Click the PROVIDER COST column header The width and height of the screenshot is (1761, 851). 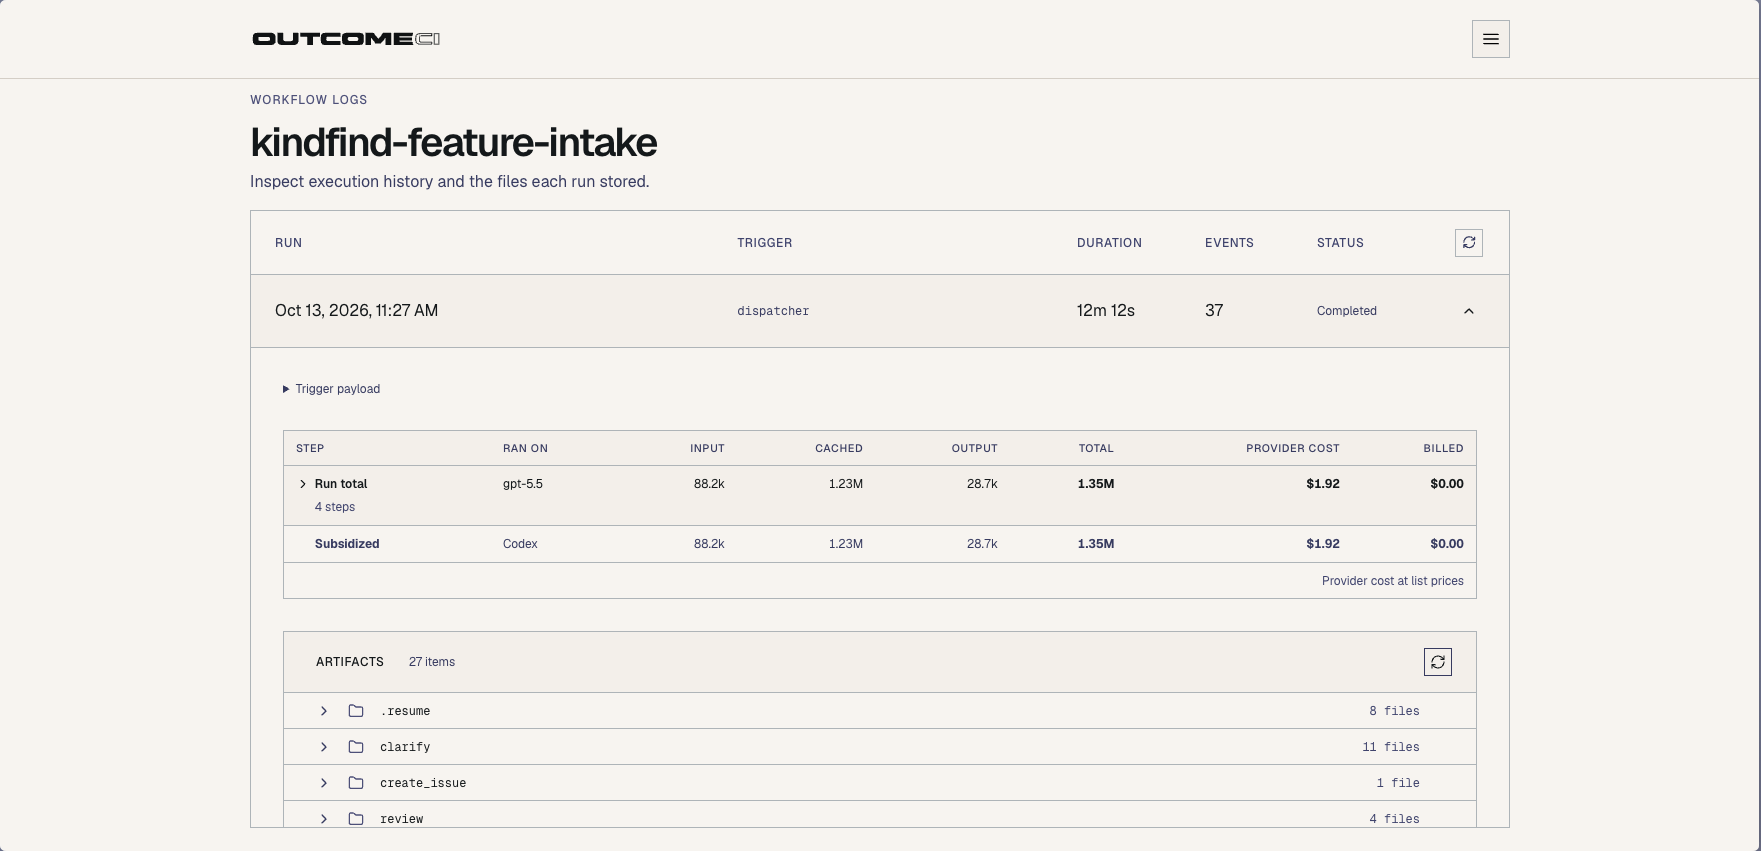click(x=1293, y=448)
